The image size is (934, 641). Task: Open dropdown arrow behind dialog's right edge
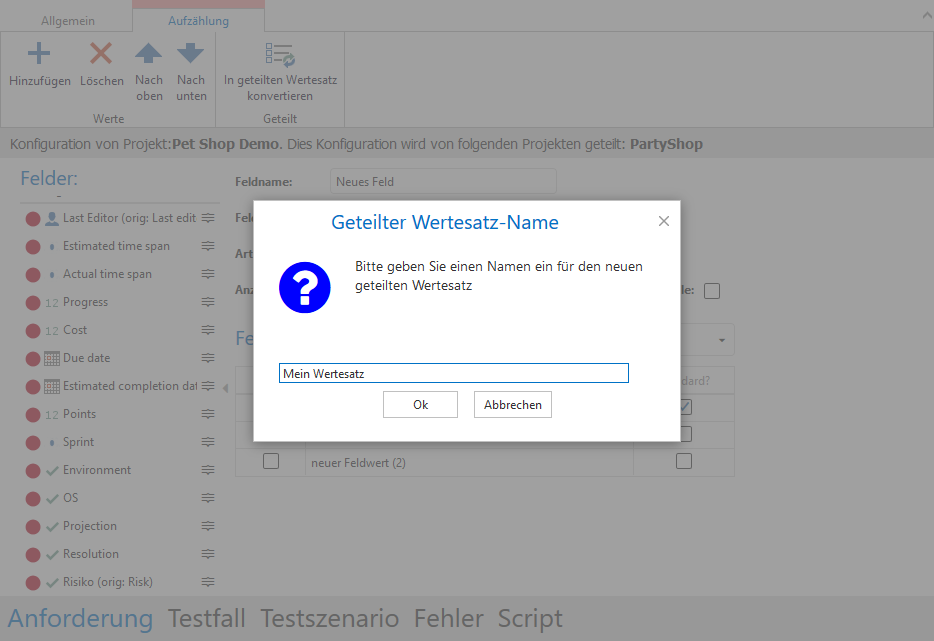(722, 340)
